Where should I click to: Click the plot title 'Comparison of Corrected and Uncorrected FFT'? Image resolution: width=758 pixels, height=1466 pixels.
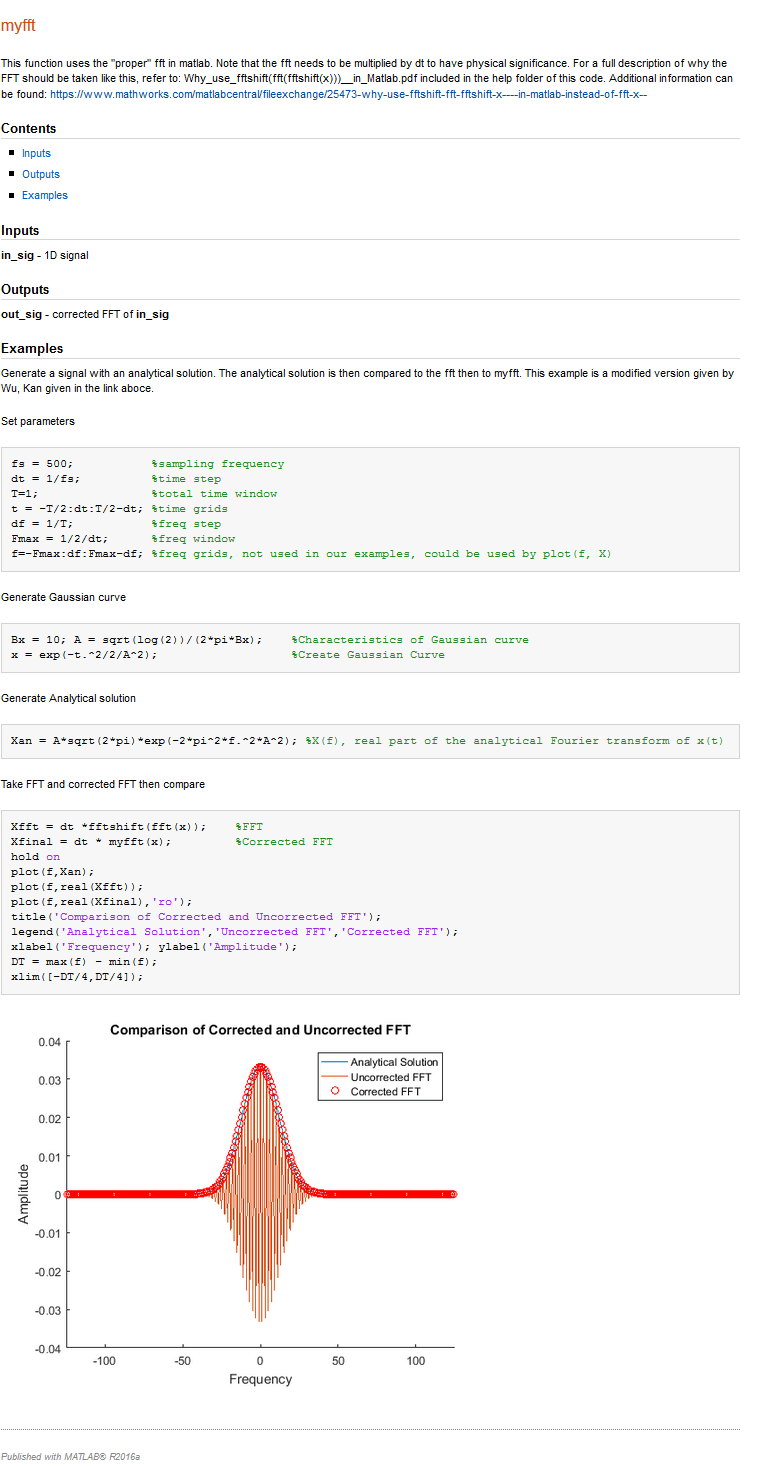point(260,1030)
